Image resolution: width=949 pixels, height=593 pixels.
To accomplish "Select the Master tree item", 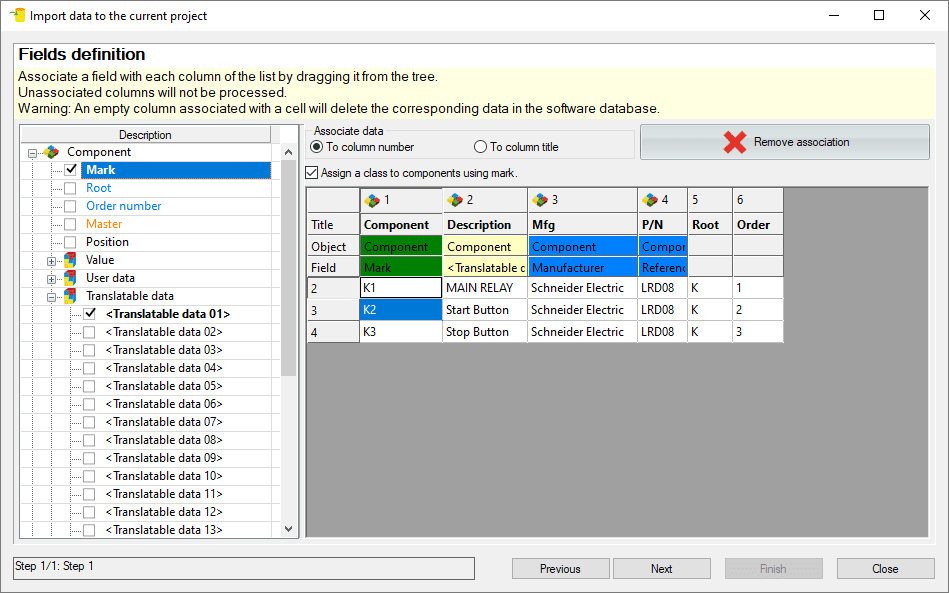I will click(x=104, y=224).
